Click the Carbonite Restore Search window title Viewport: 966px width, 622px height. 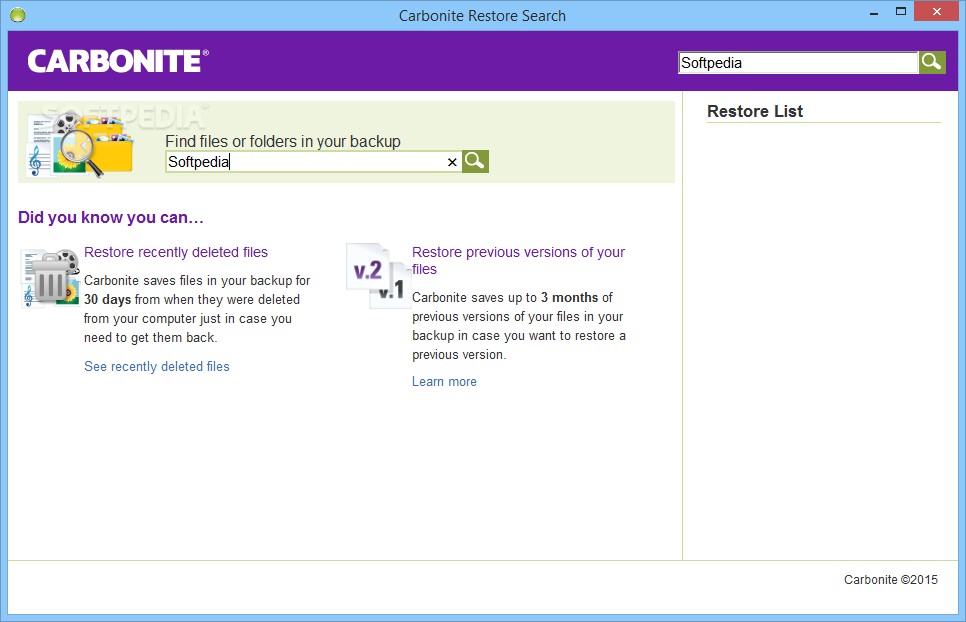(x=482, y=15)
